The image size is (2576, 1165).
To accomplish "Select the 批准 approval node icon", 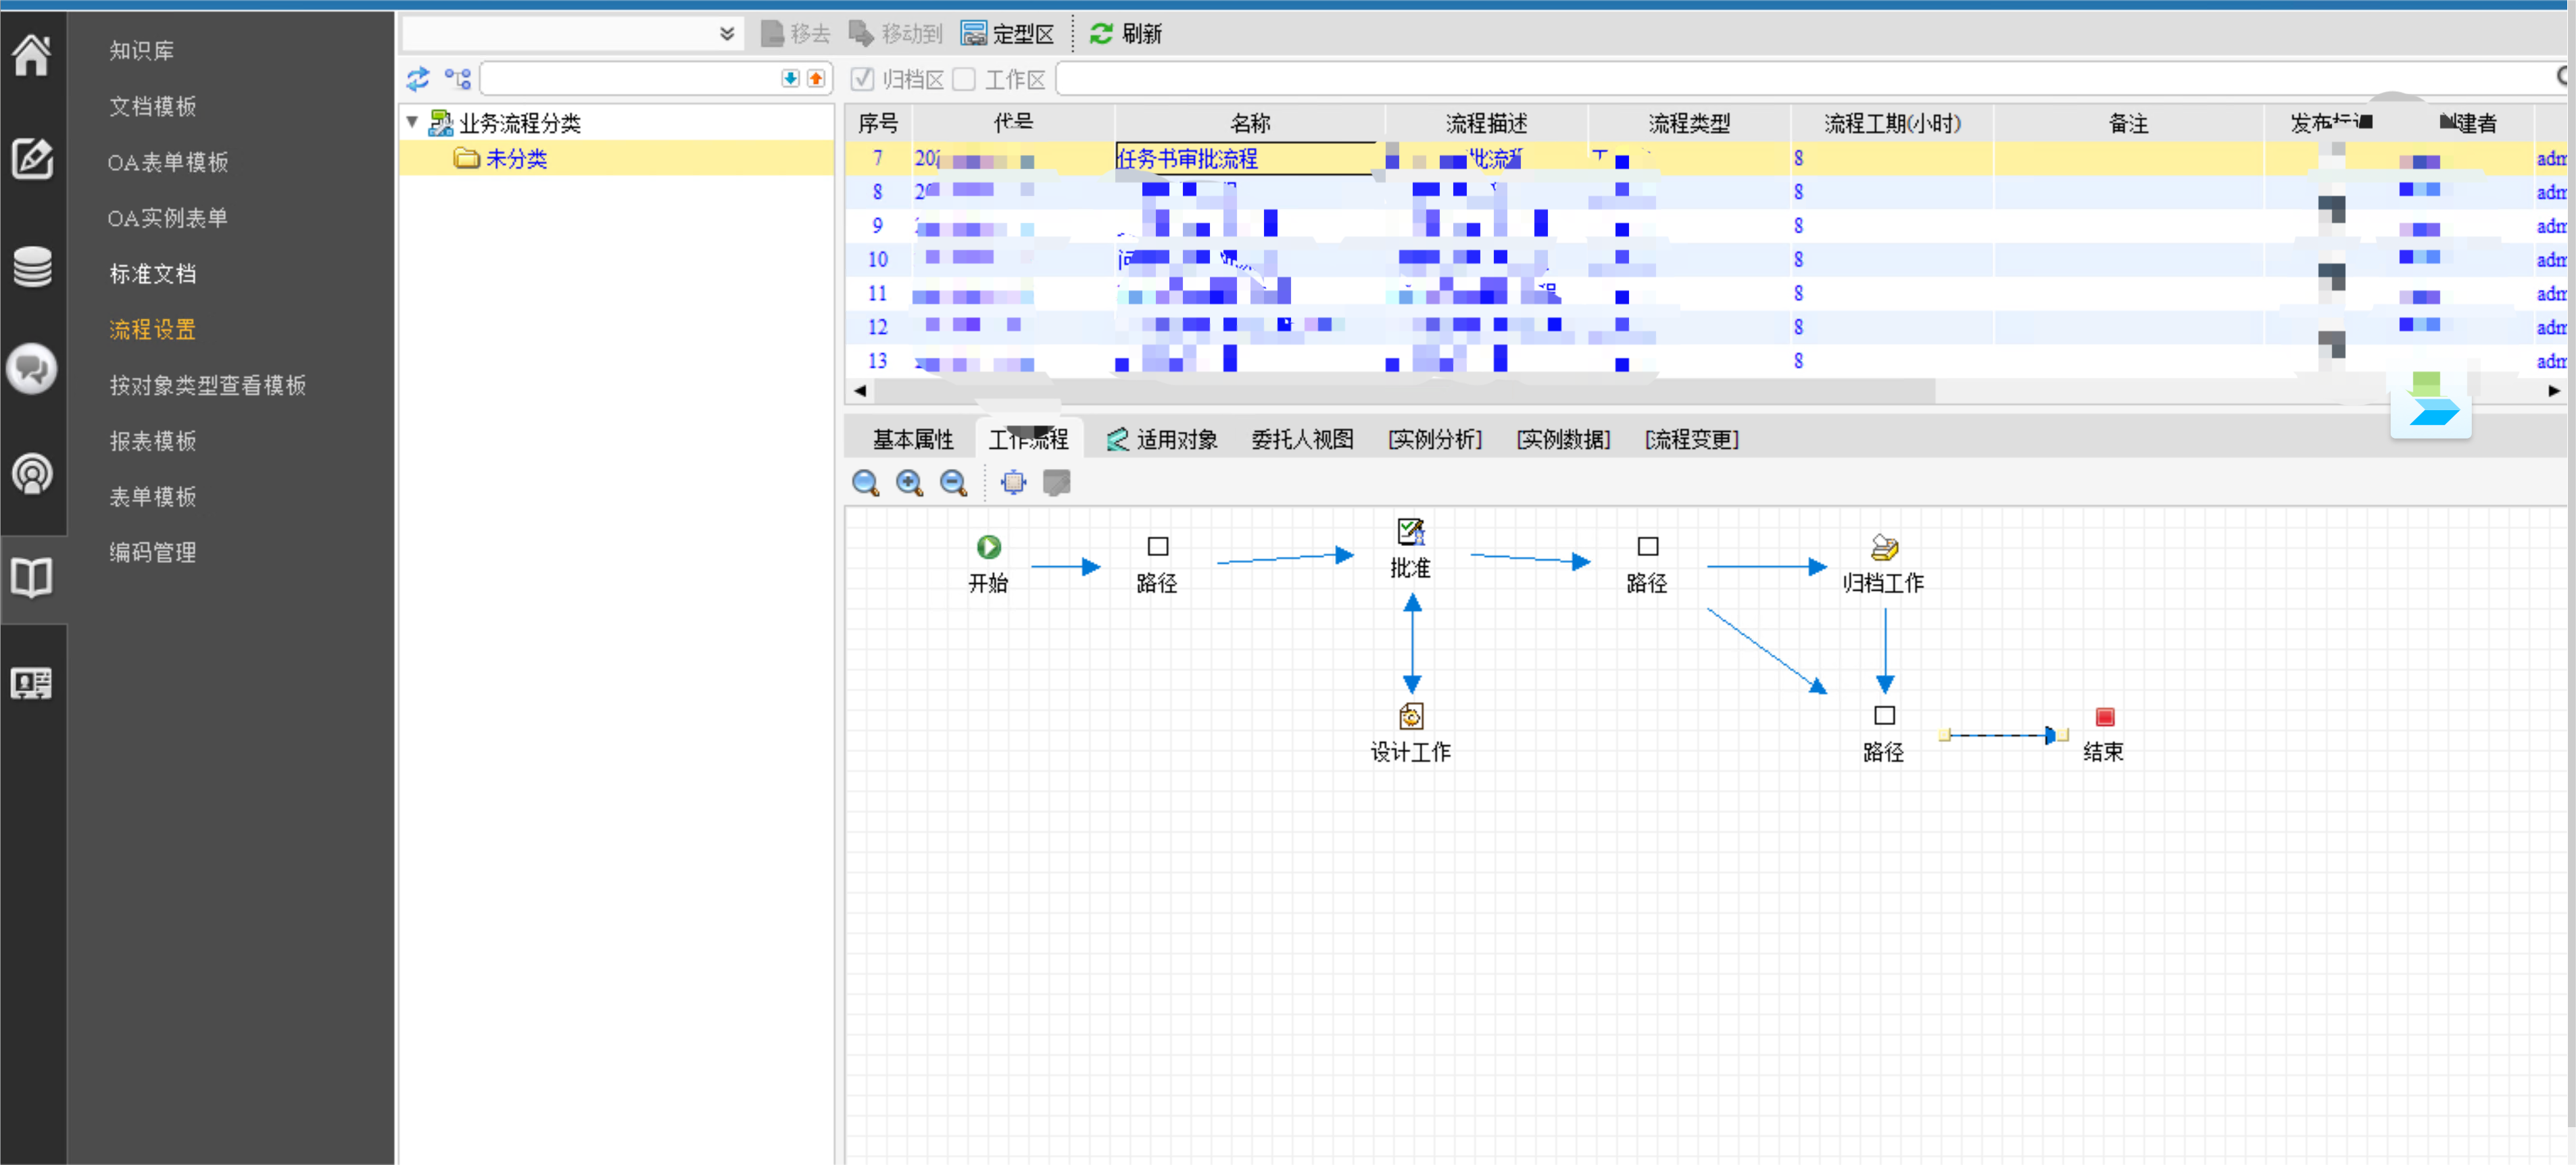I will click(1410, 531).
